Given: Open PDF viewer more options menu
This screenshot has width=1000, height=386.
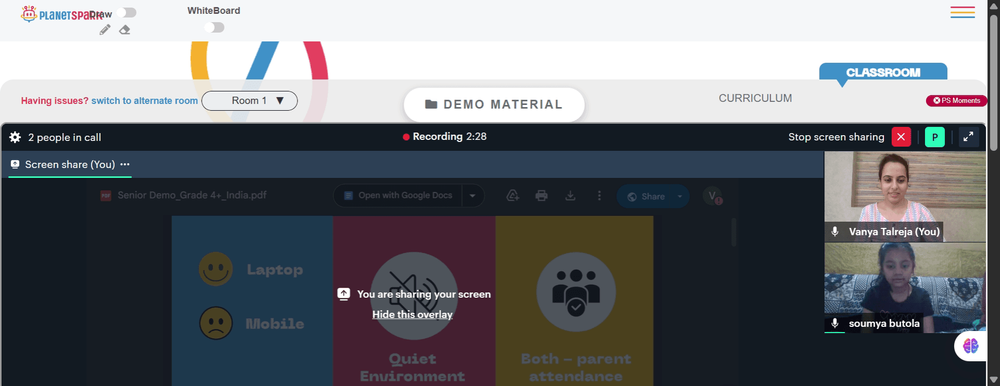Looking at the screenshot, I should pos(599,196).
